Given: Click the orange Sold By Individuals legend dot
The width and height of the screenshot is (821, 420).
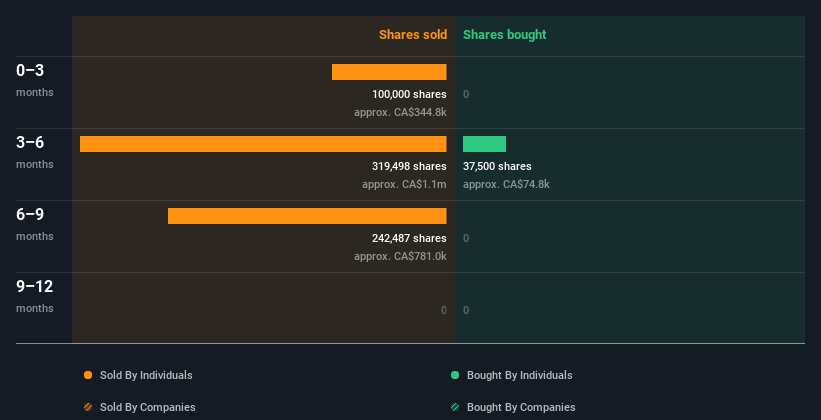Looking at the screenshot, I should coord(88,375).
